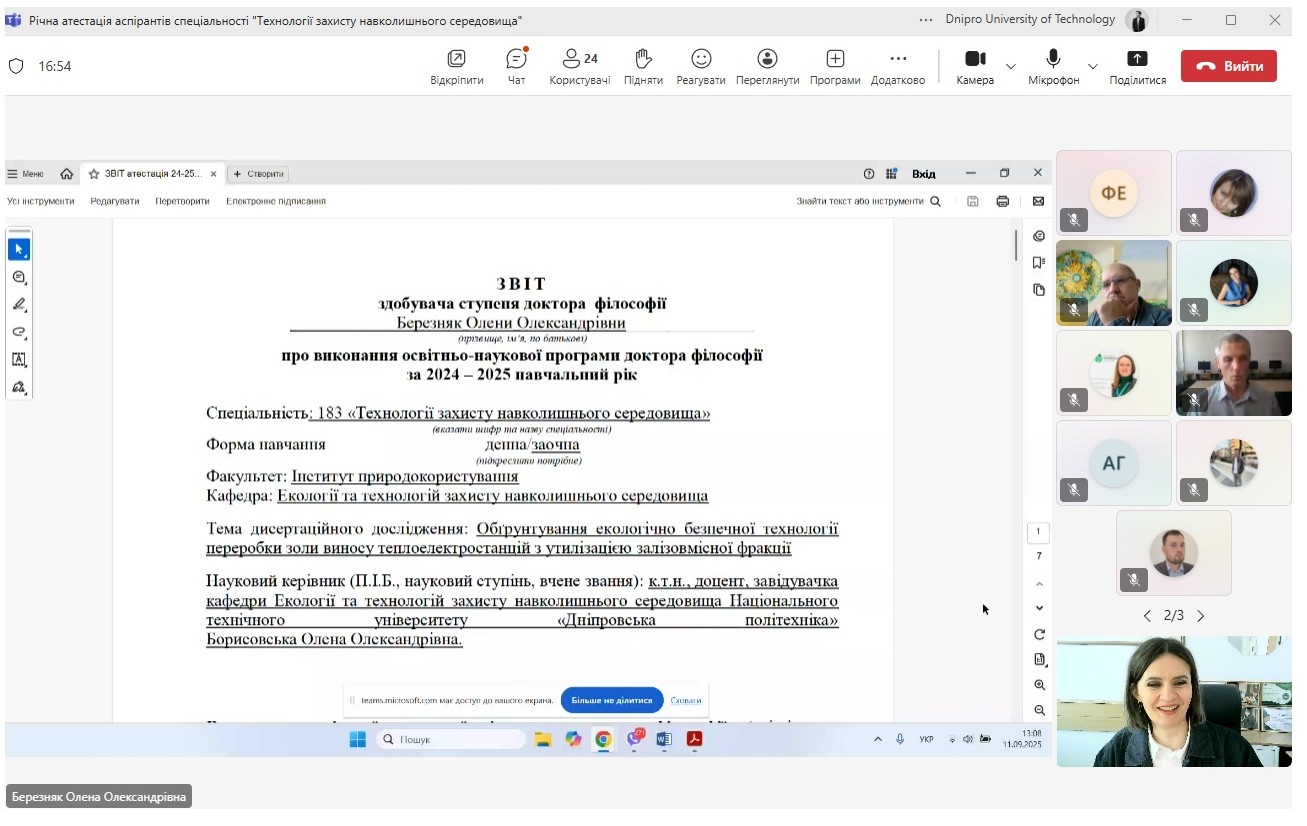Click Поділитися to share screen

(x=1137, y=66)
